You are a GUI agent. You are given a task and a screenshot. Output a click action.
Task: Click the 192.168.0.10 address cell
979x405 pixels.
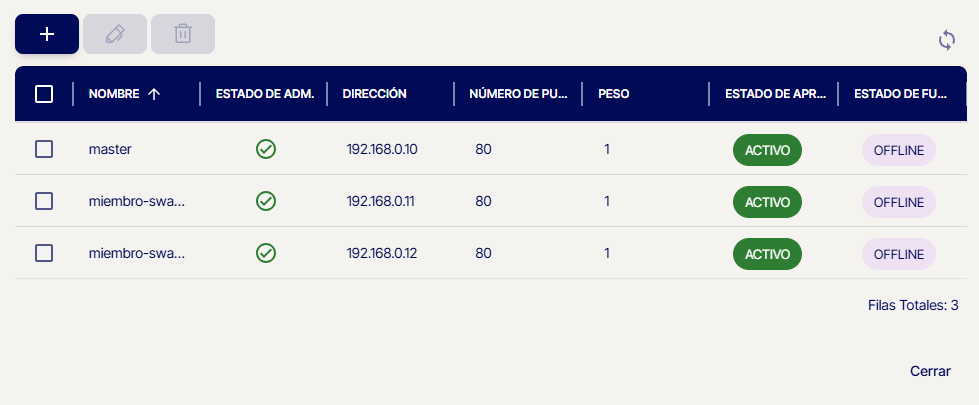[x=382, y=149]
